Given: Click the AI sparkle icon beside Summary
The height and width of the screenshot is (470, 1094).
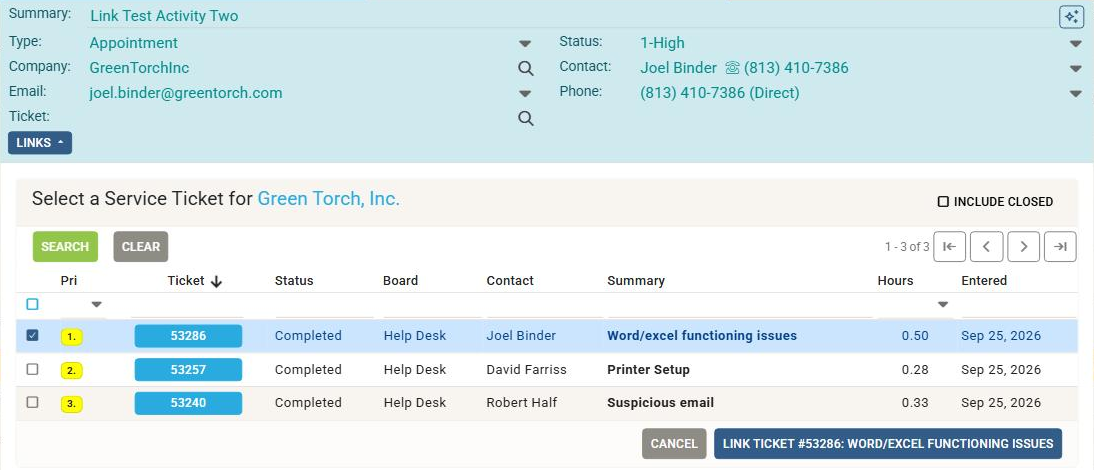Looking at the screenshot, I should 1071,17.
